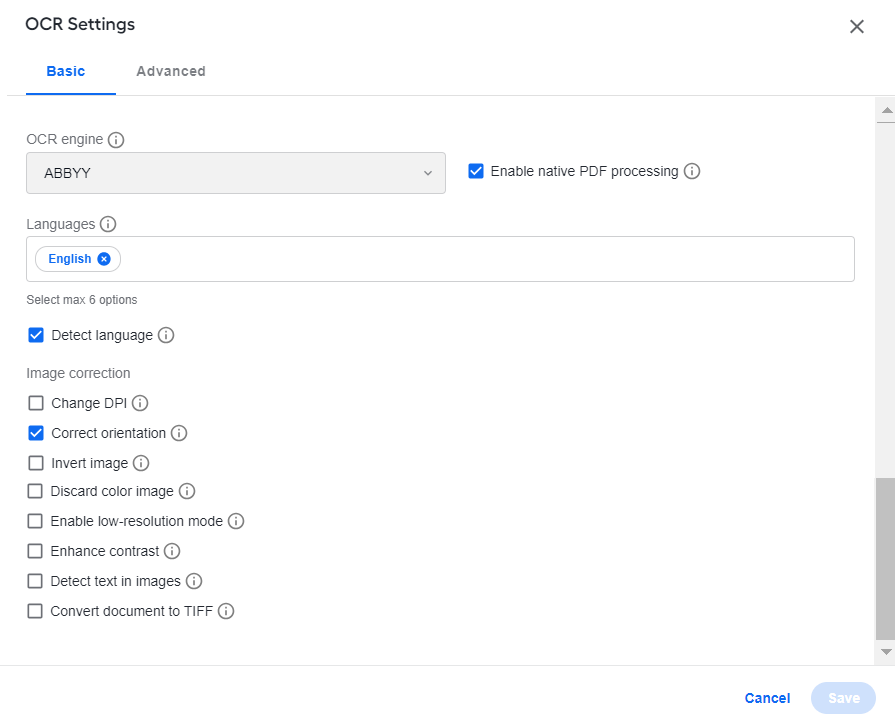Close the OCR Settings dialog
Screen dimensions: 895x722
point(856,27)
